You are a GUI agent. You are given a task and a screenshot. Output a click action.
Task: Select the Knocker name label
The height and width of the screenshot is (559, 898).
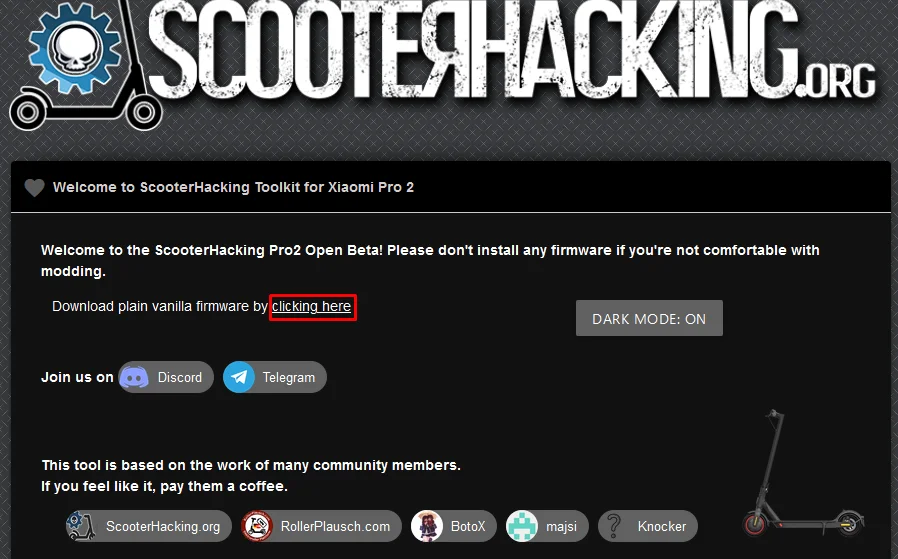click(x=662, y=527)
